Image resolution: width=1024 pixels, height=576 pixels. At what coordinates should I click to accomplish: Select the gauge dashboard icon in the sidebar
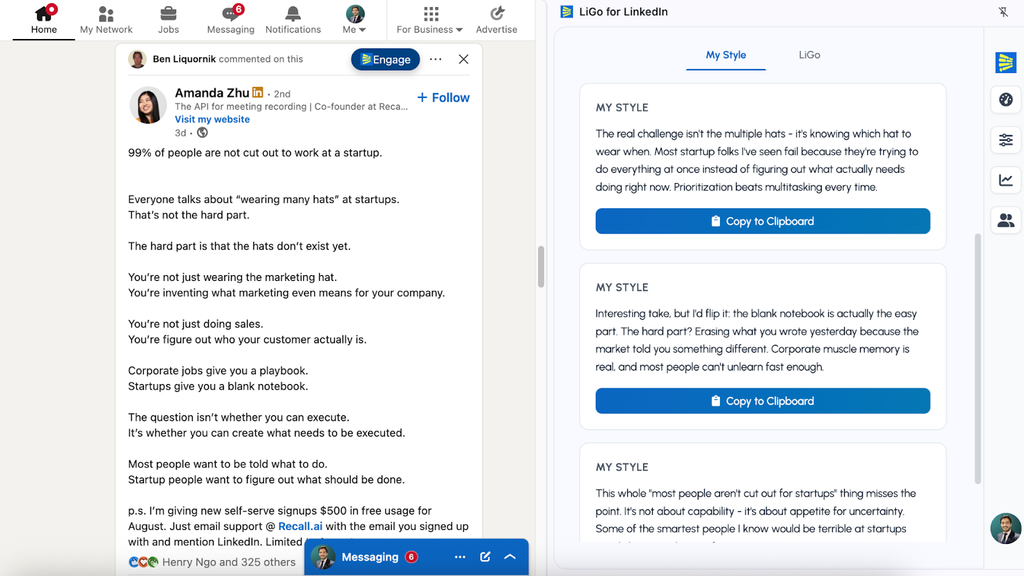[x=1005, y=99]
